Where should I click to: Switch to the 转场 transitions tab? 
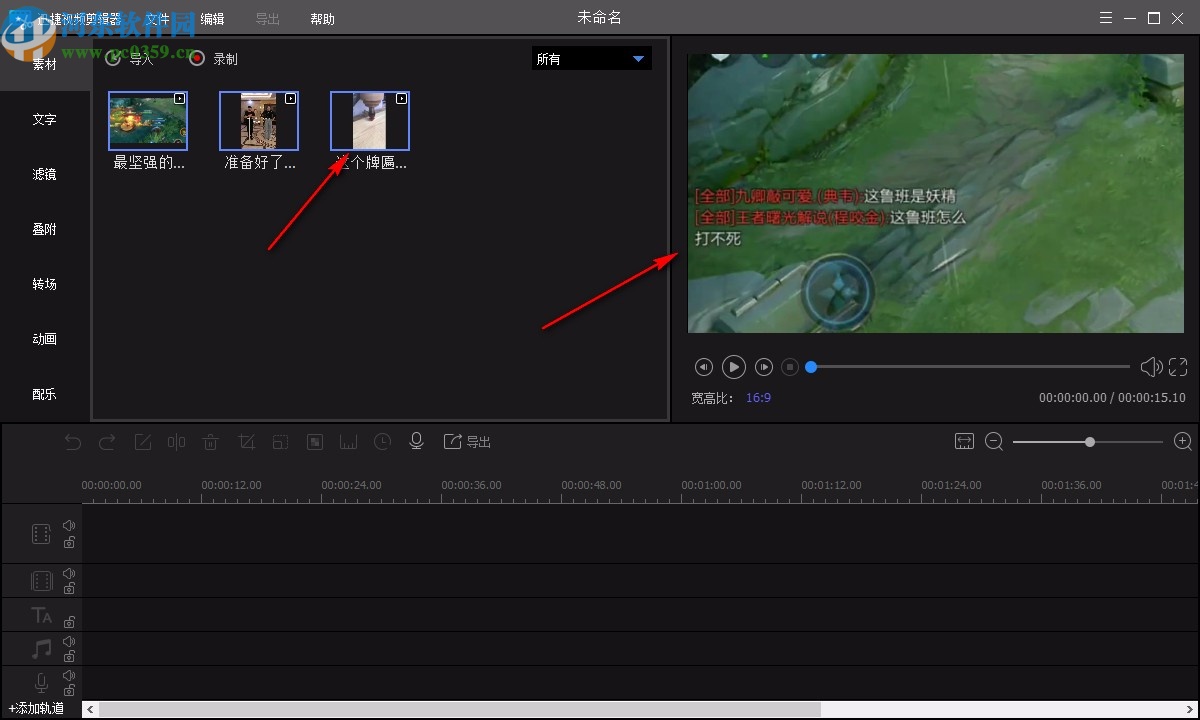coord(44,284)
